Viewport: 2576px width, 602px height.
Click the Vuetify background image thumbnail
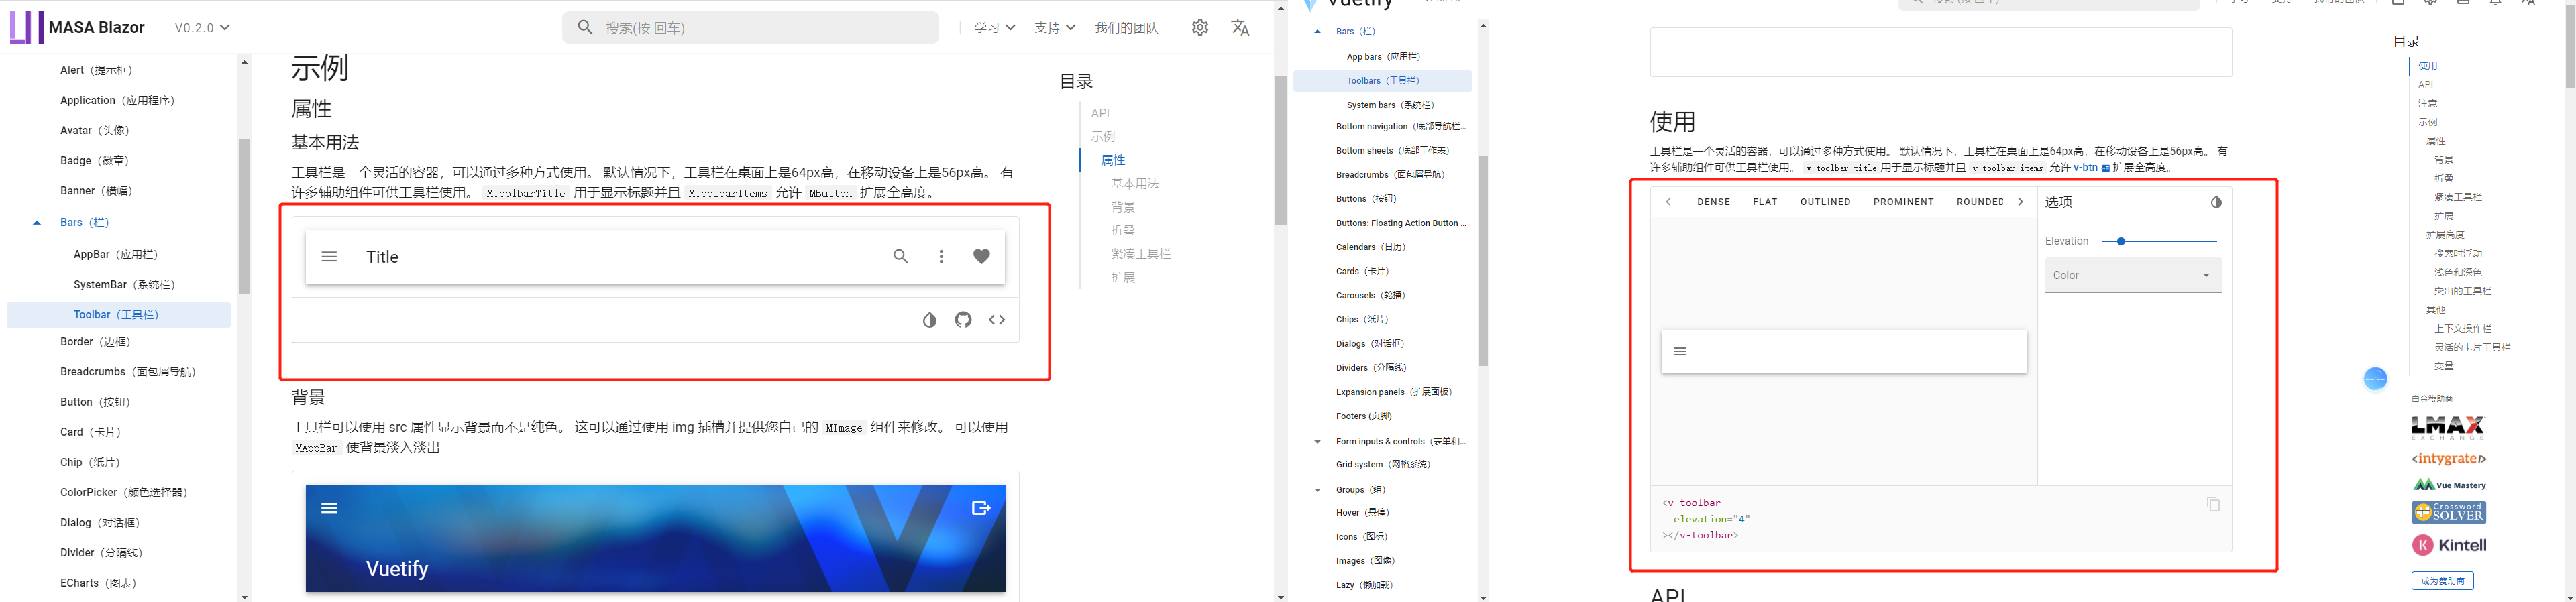click(x=656, y=538)
